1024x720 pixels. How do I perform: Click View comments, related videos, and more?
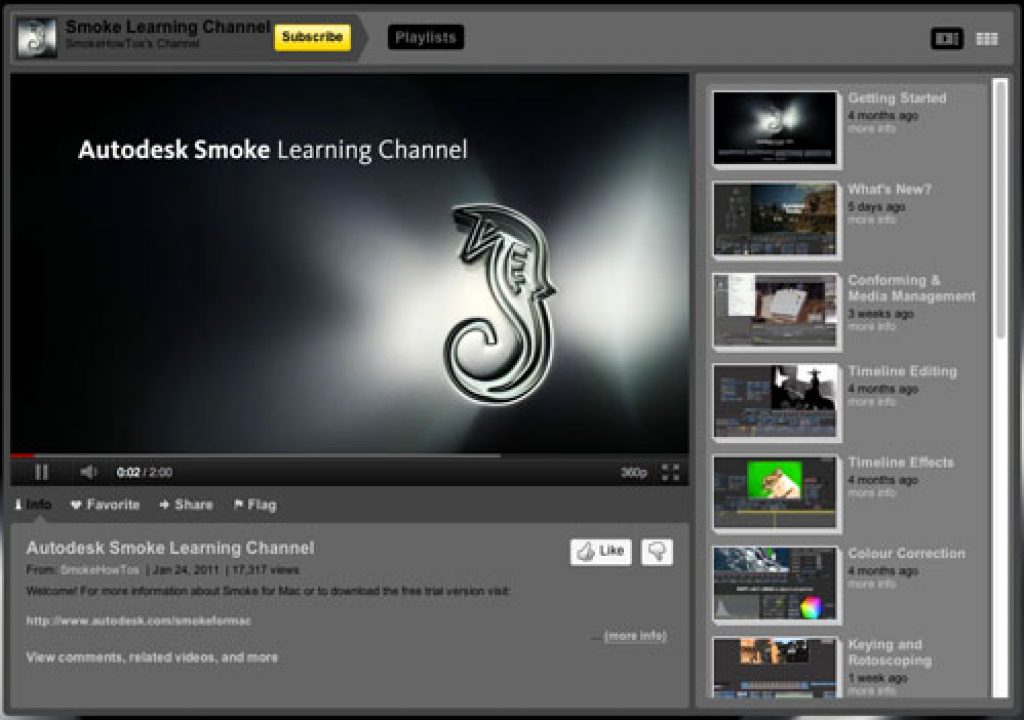pyautogui.click(x=152, y=657)
